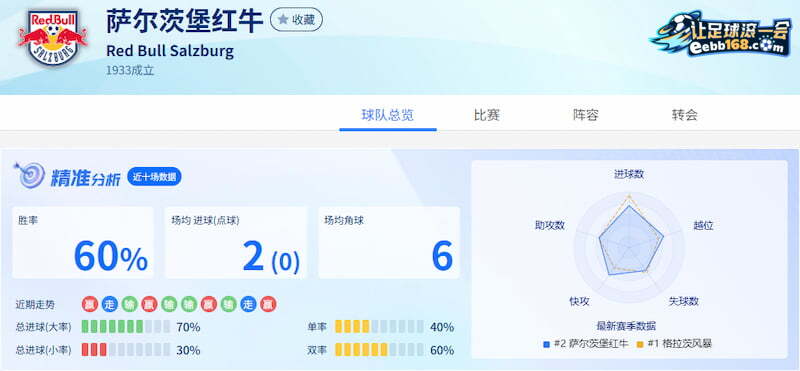
Task: Switch to the 阵容 tab
Action: click(x=586, y=115)
